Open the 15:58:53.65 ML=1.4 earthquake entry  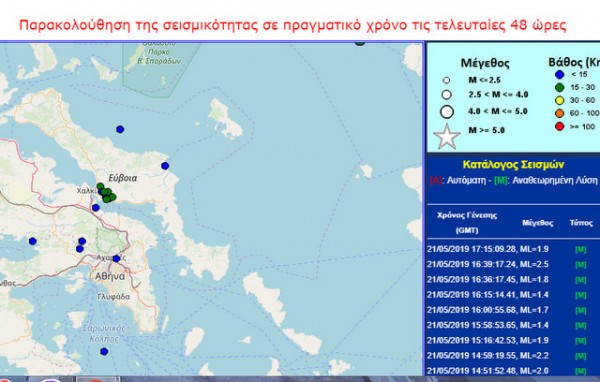click(488, 325)
